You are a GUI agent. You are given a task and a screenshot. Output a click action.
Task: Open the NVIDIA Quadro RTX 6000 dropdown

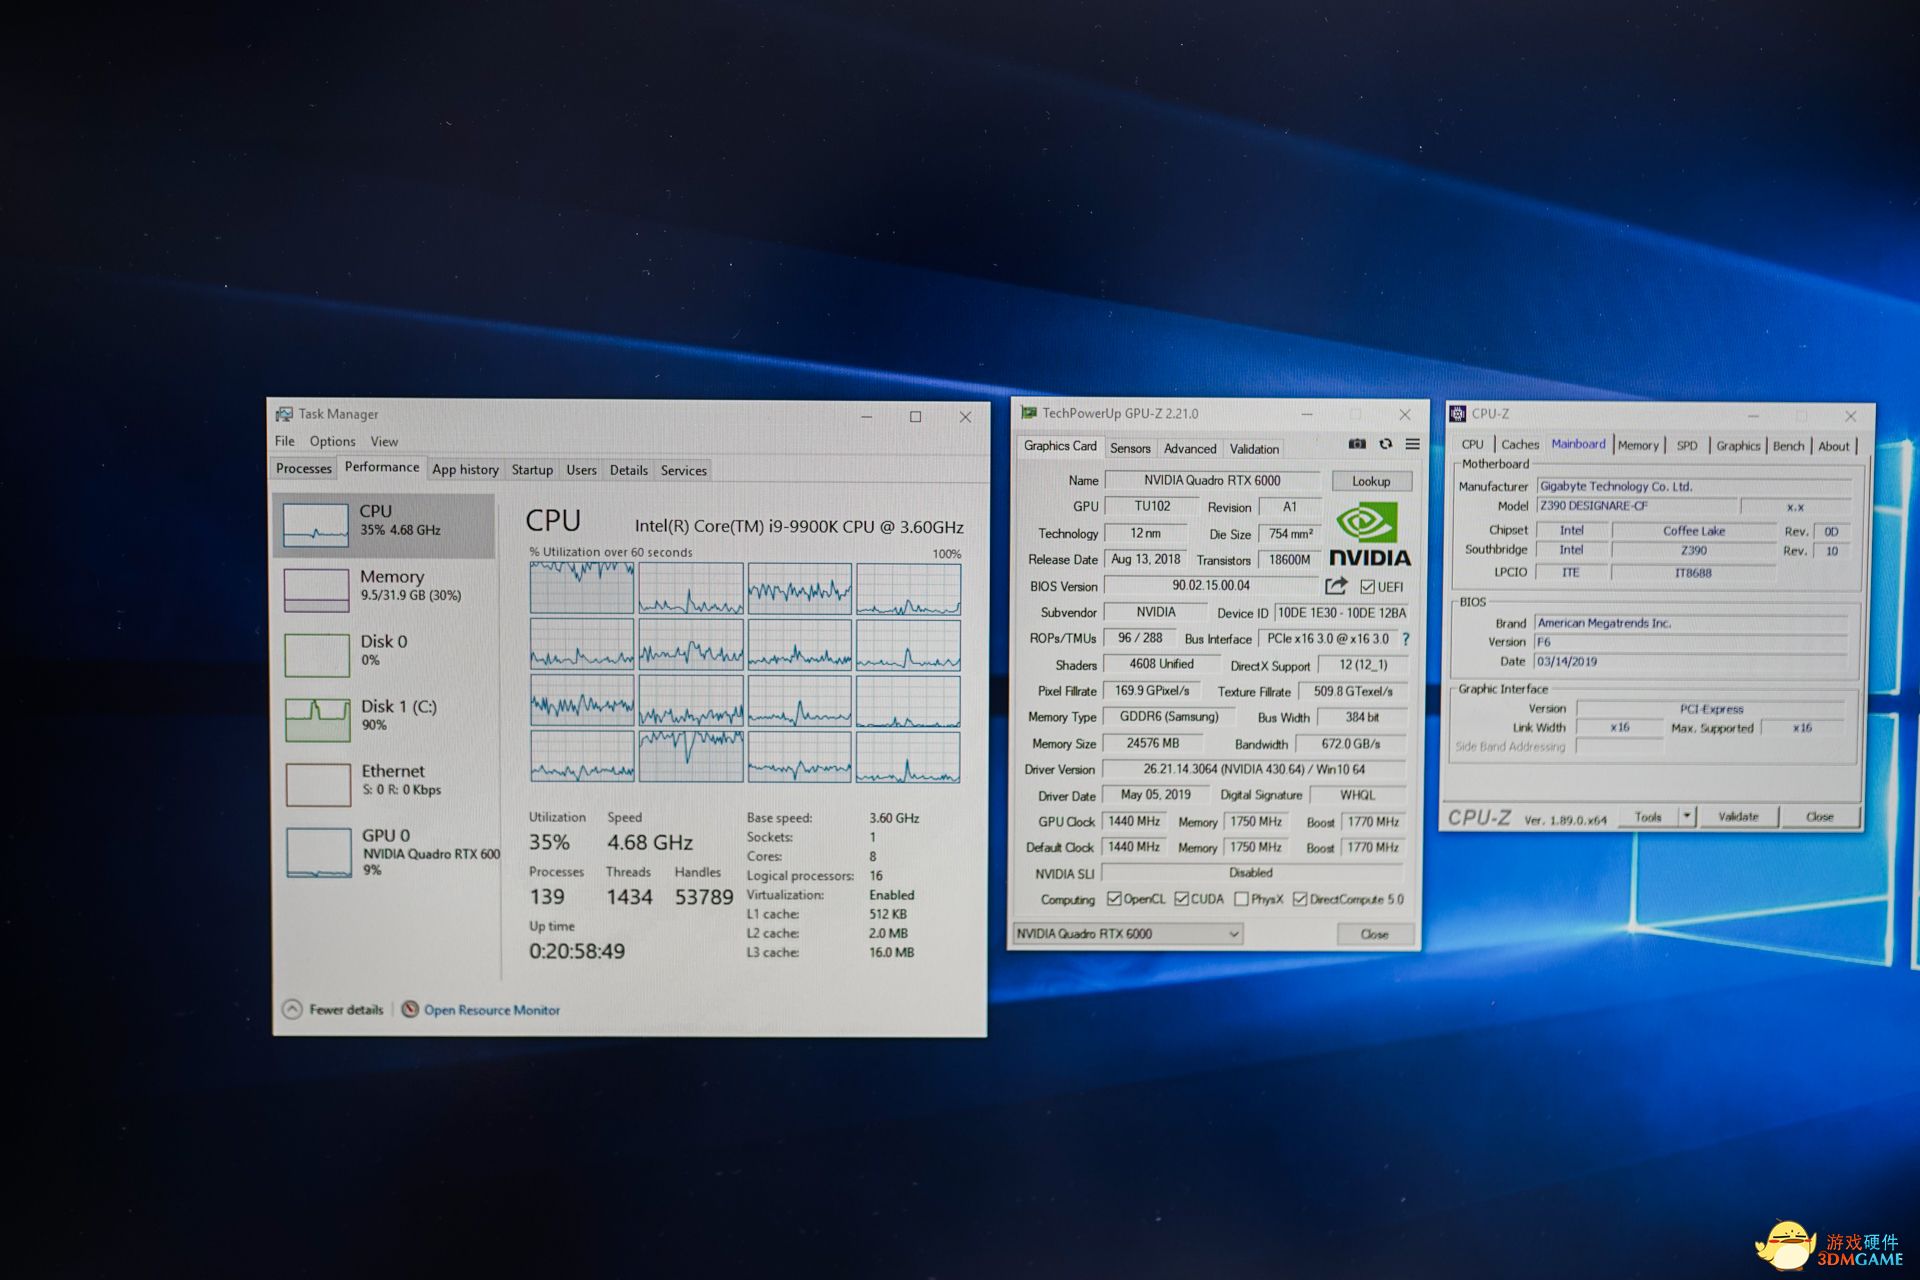tap(1128, 934)
